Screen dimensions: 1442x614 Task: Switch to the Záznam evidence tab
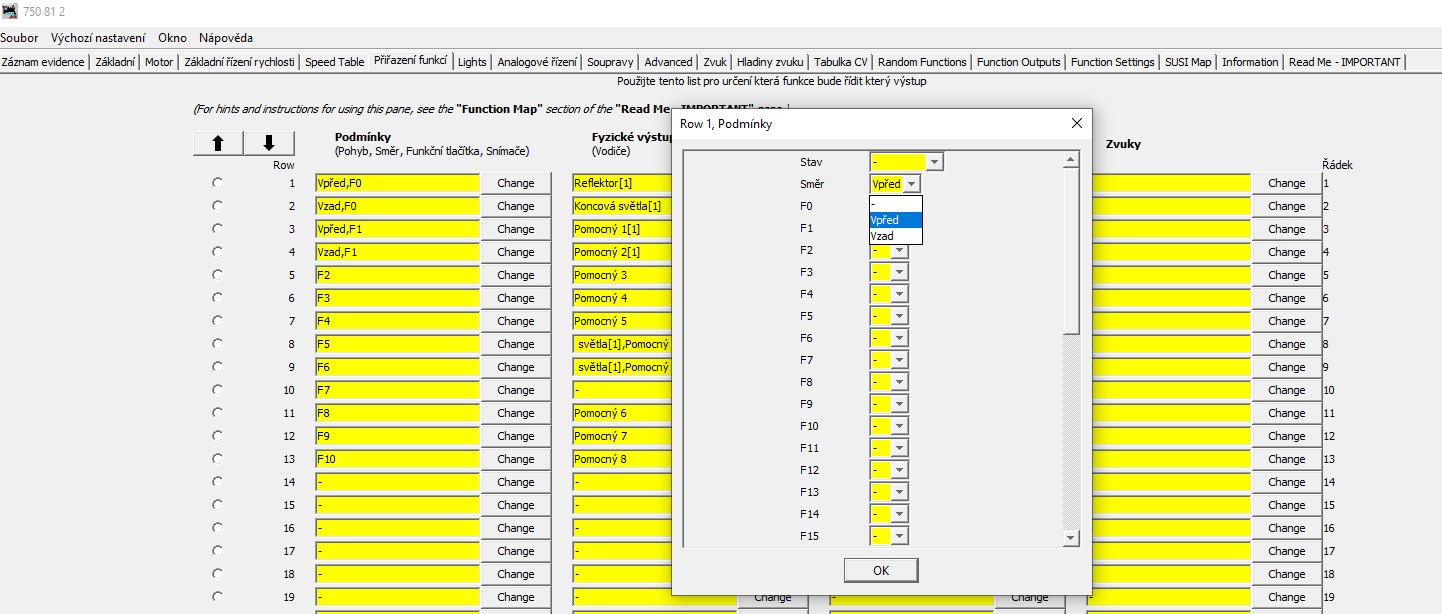pos(44,62)
